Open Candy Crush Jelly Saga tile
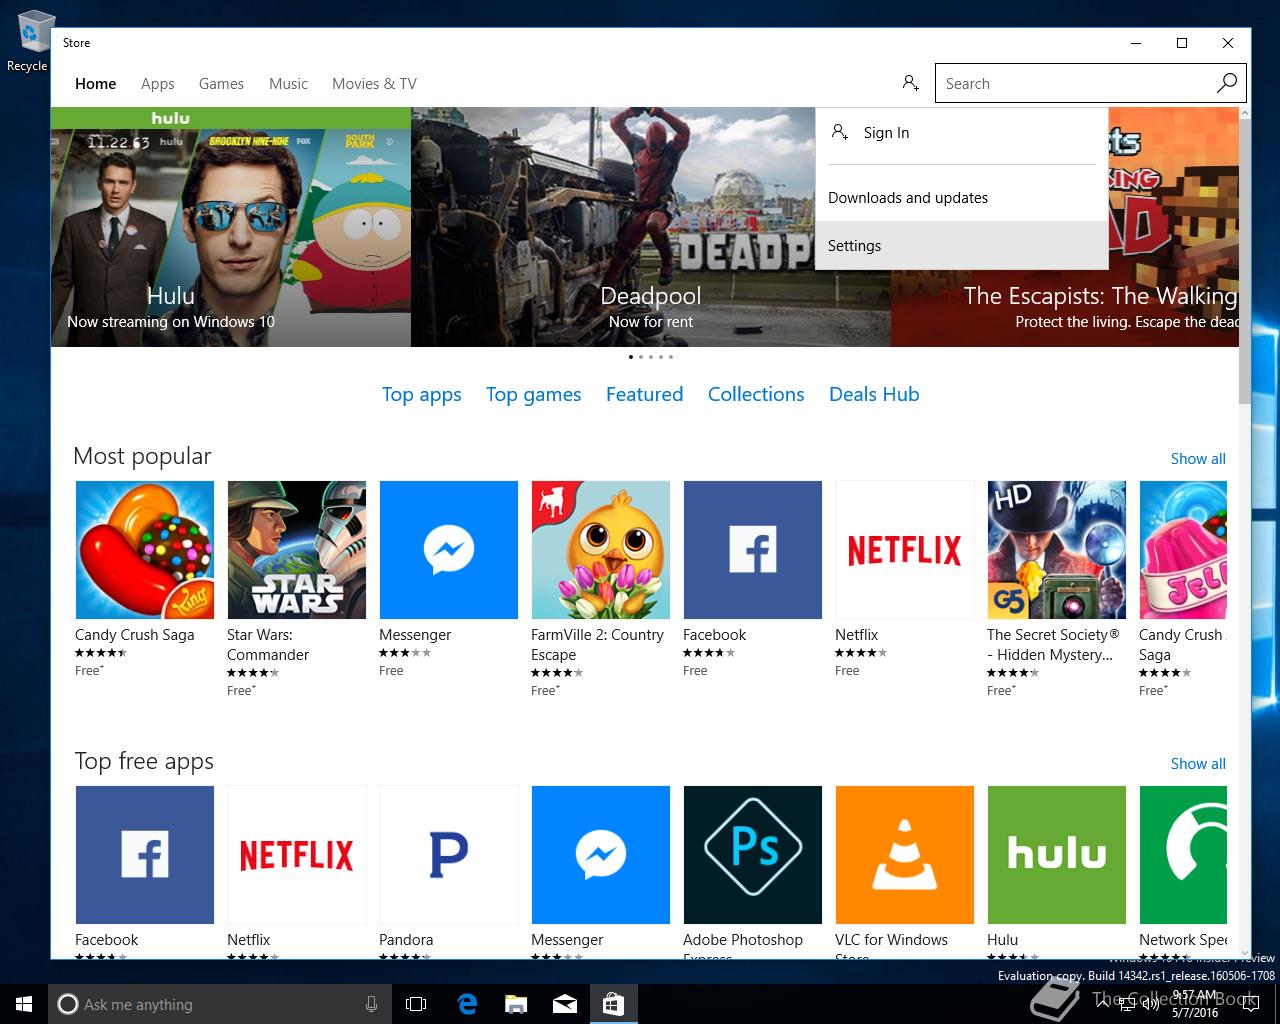1280x1024 pixels. tap(1183, 550)
